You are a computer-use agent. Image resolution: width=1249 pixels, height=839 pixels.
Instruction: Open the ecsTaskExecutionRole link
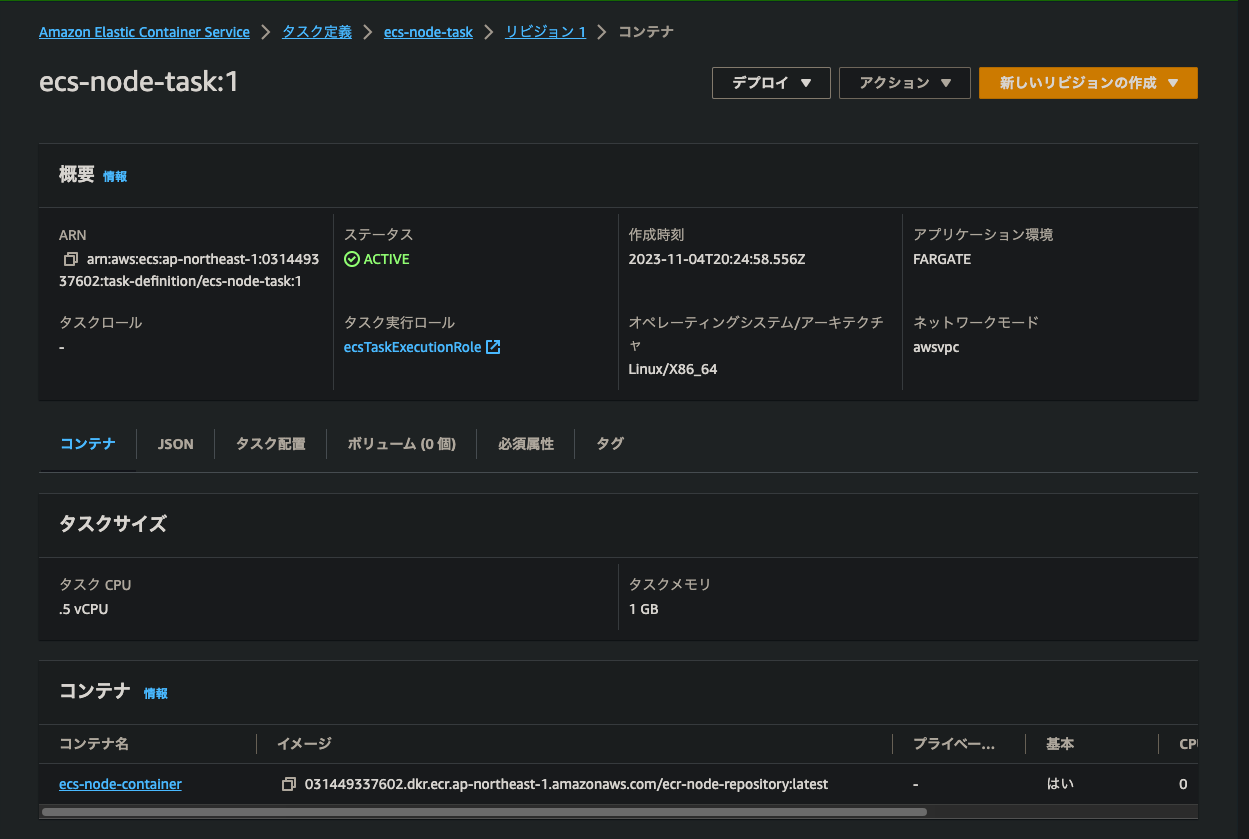click(x=412, y=347)
